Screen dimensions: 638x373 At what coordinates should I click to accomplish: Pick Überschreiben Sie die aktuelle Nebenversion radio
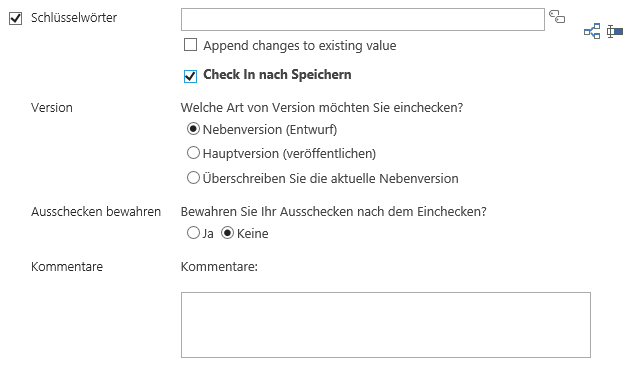193,178
